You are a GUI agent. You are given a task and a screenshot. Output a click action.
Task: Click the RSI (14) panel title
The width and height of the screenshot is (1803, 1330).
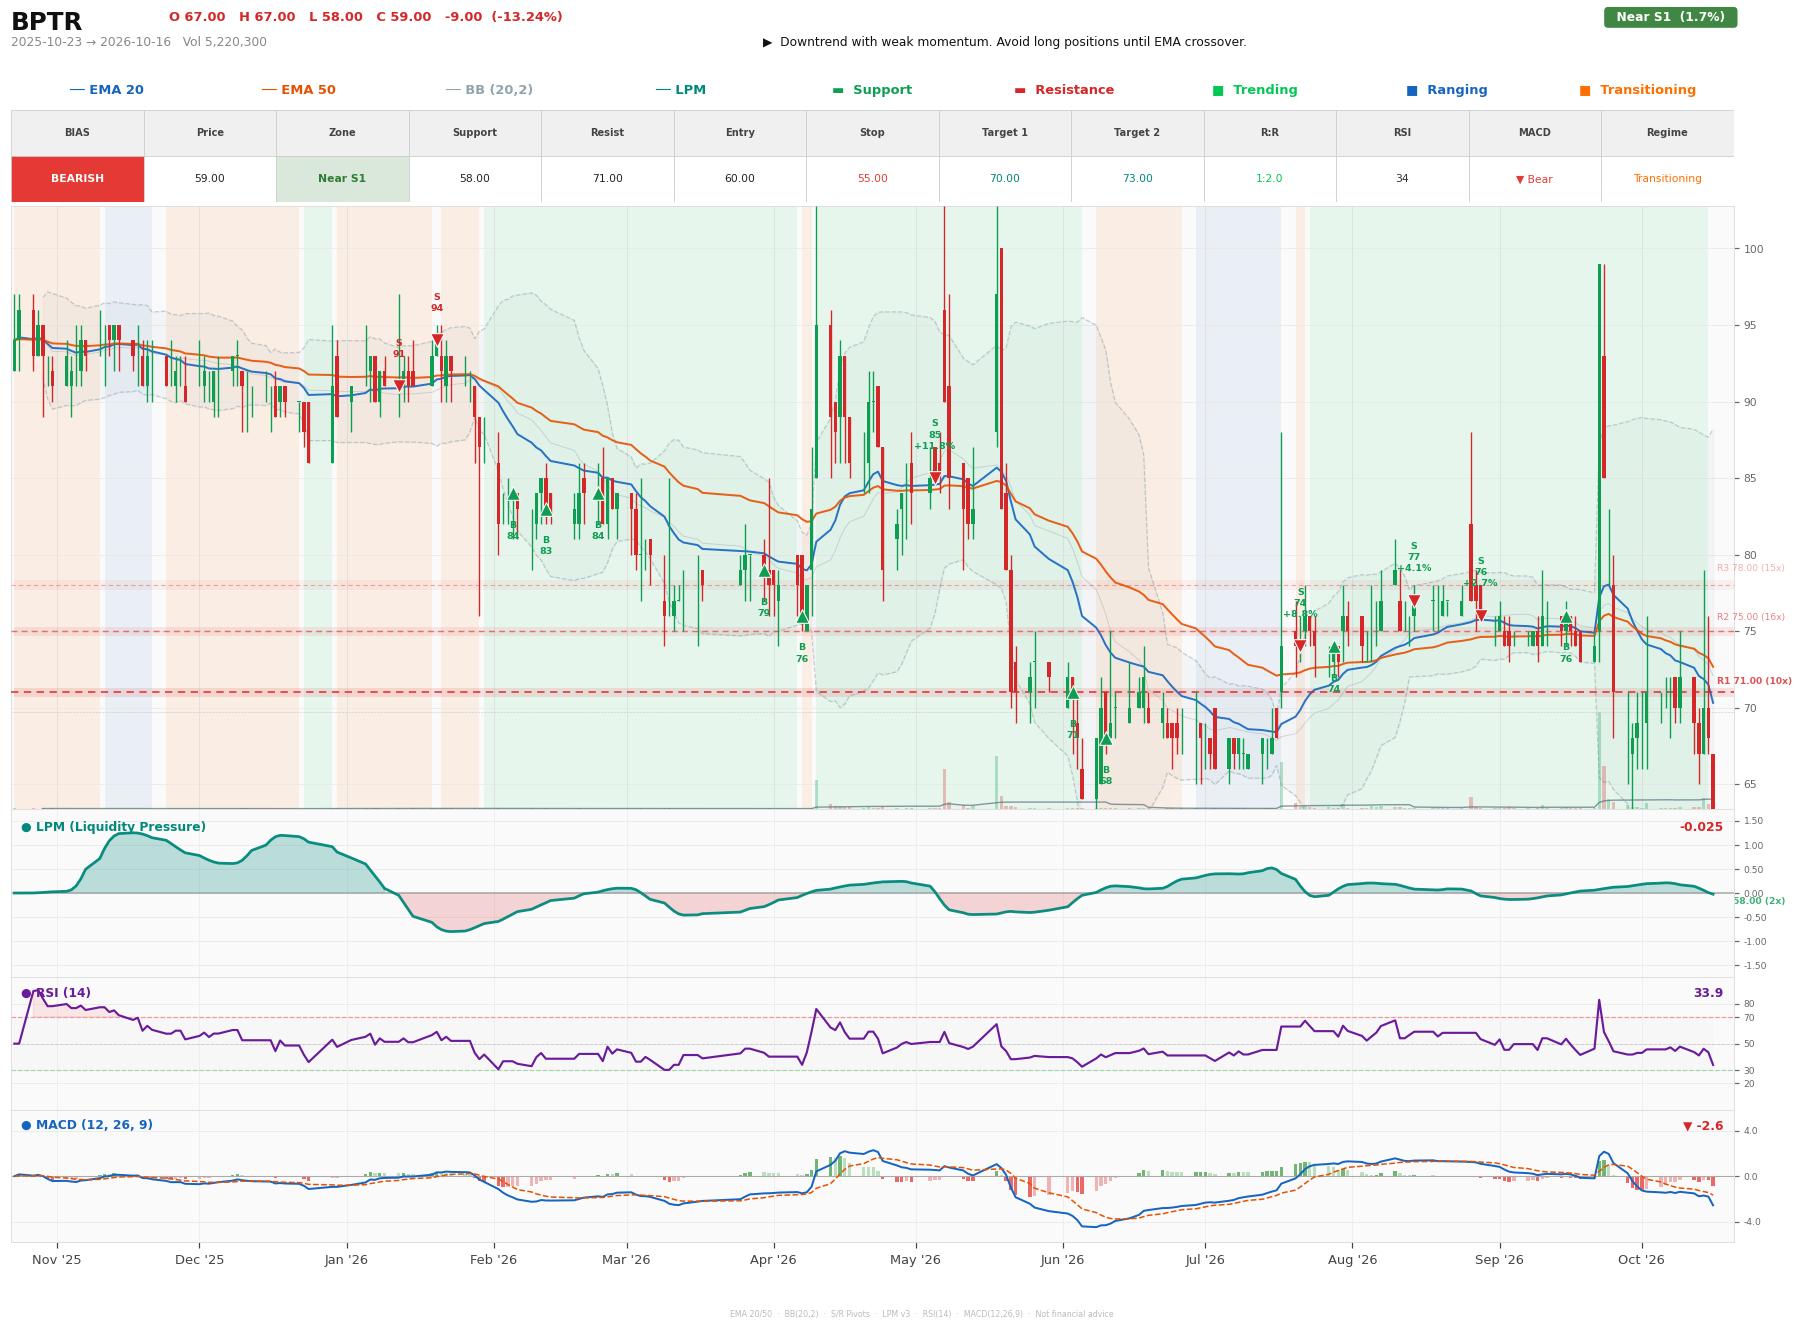[62, 993]
